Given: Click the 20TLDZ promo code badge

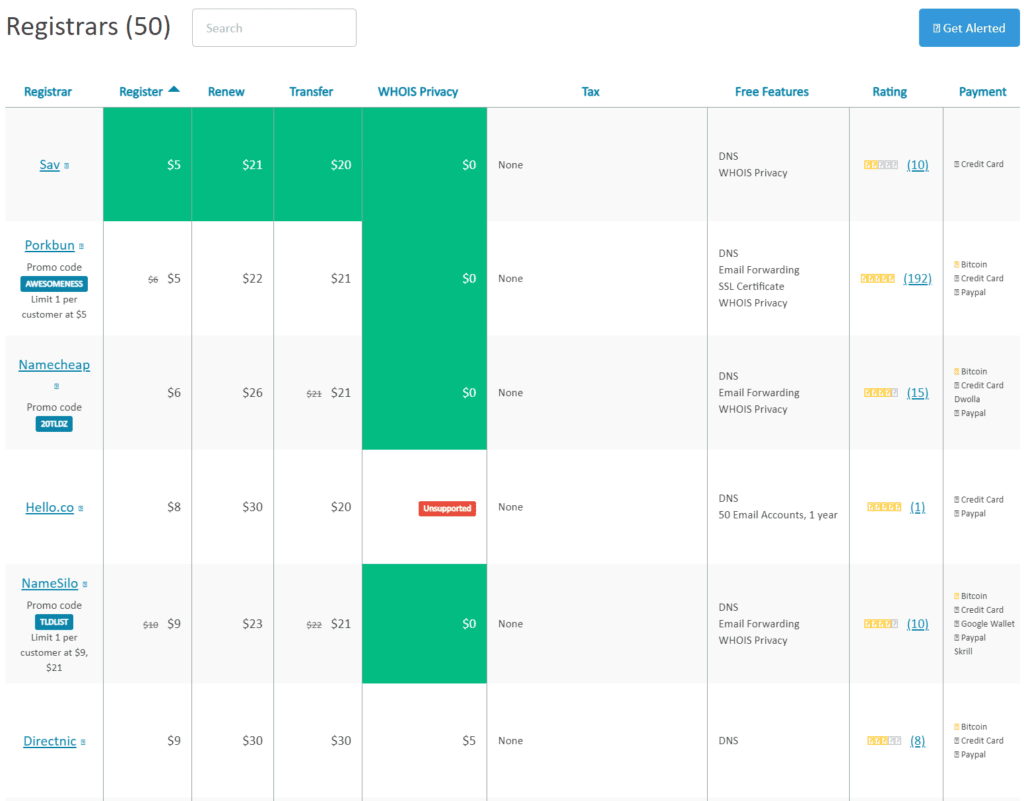Looking at the screenshot, I should [54, 424].
